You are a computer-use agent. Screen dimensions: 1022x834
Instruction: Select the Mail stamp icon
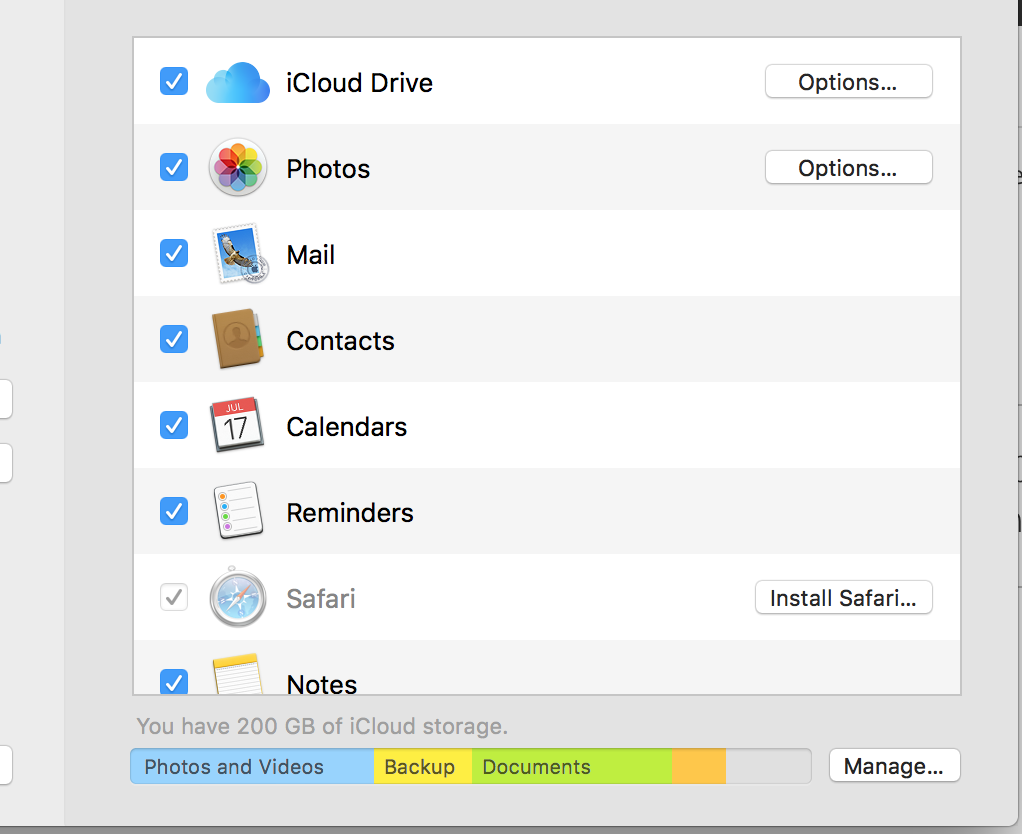click(x=238, y=254)
